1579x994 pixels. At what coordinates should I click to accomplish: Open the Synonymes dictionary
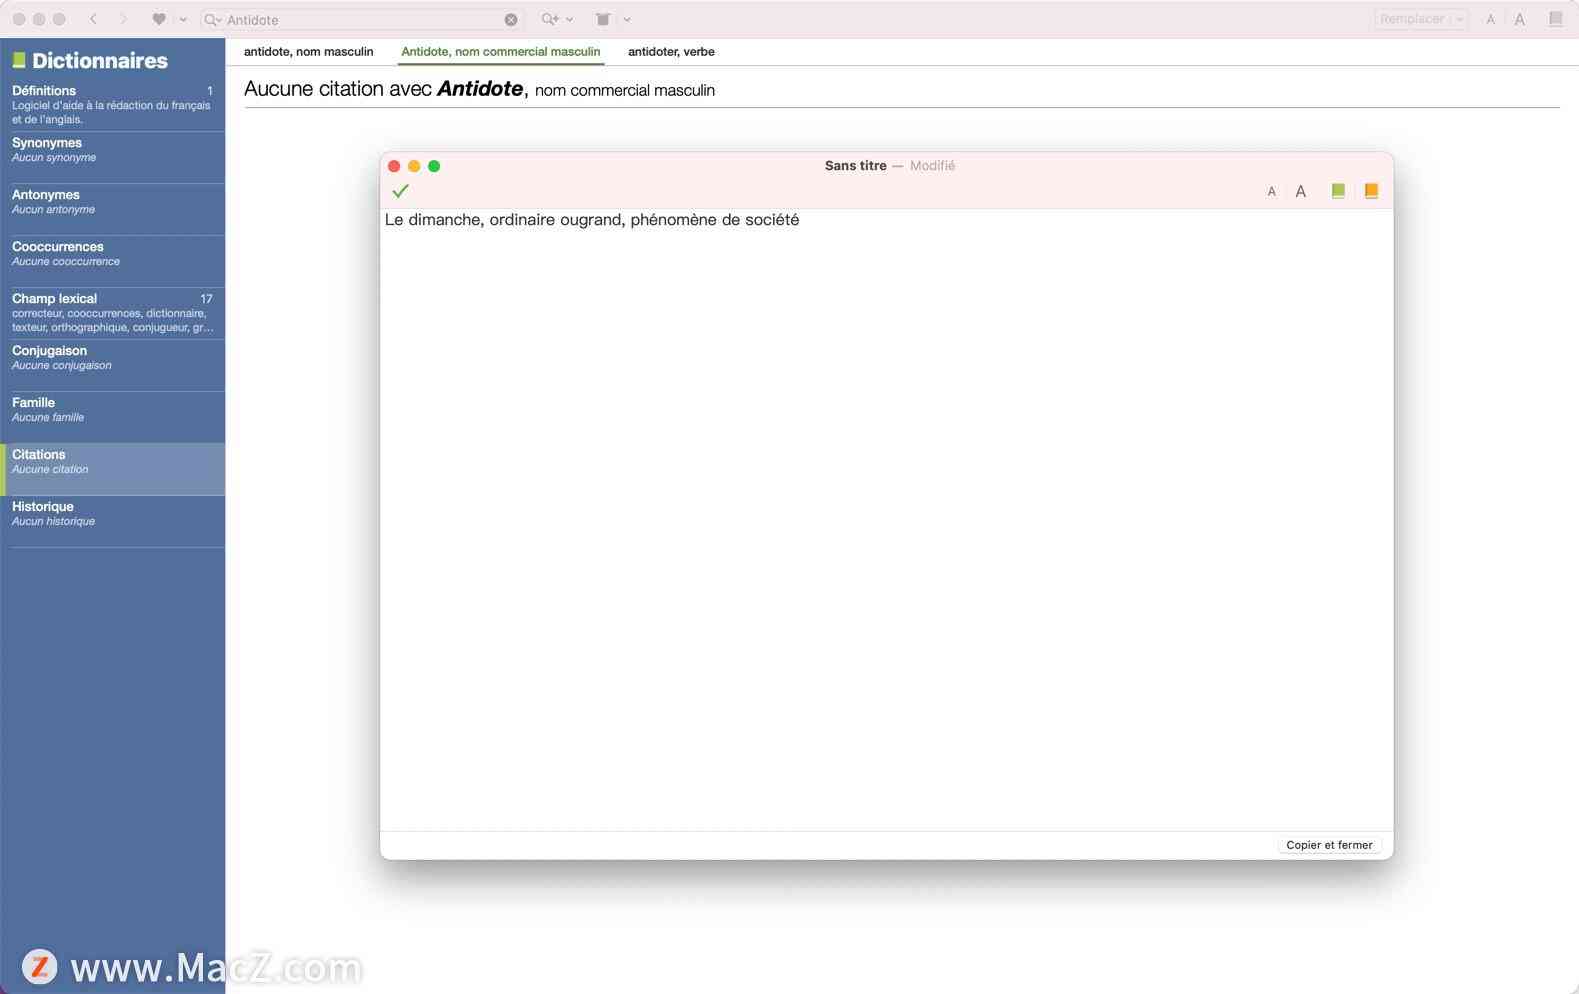tap(113, 157)
